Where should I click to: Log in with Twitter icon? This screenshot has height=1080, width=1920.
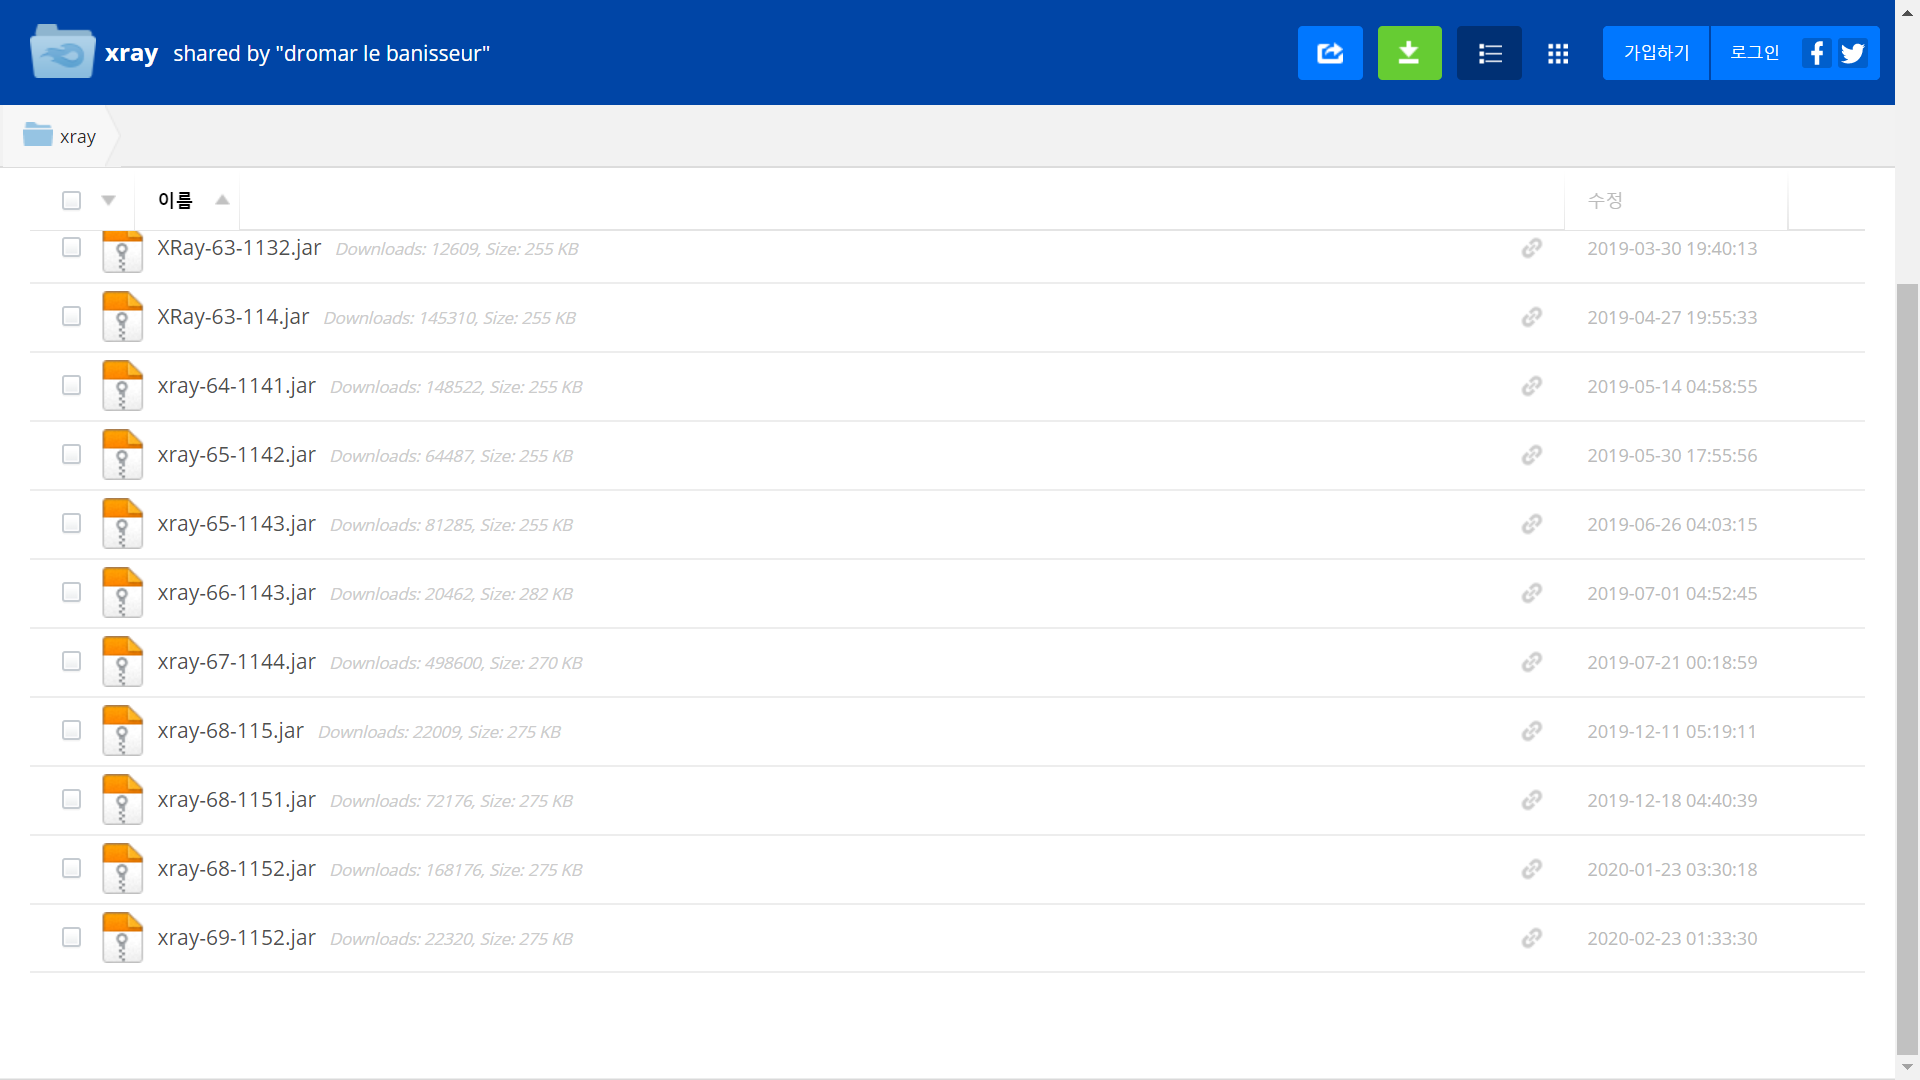pos(1852,53)
